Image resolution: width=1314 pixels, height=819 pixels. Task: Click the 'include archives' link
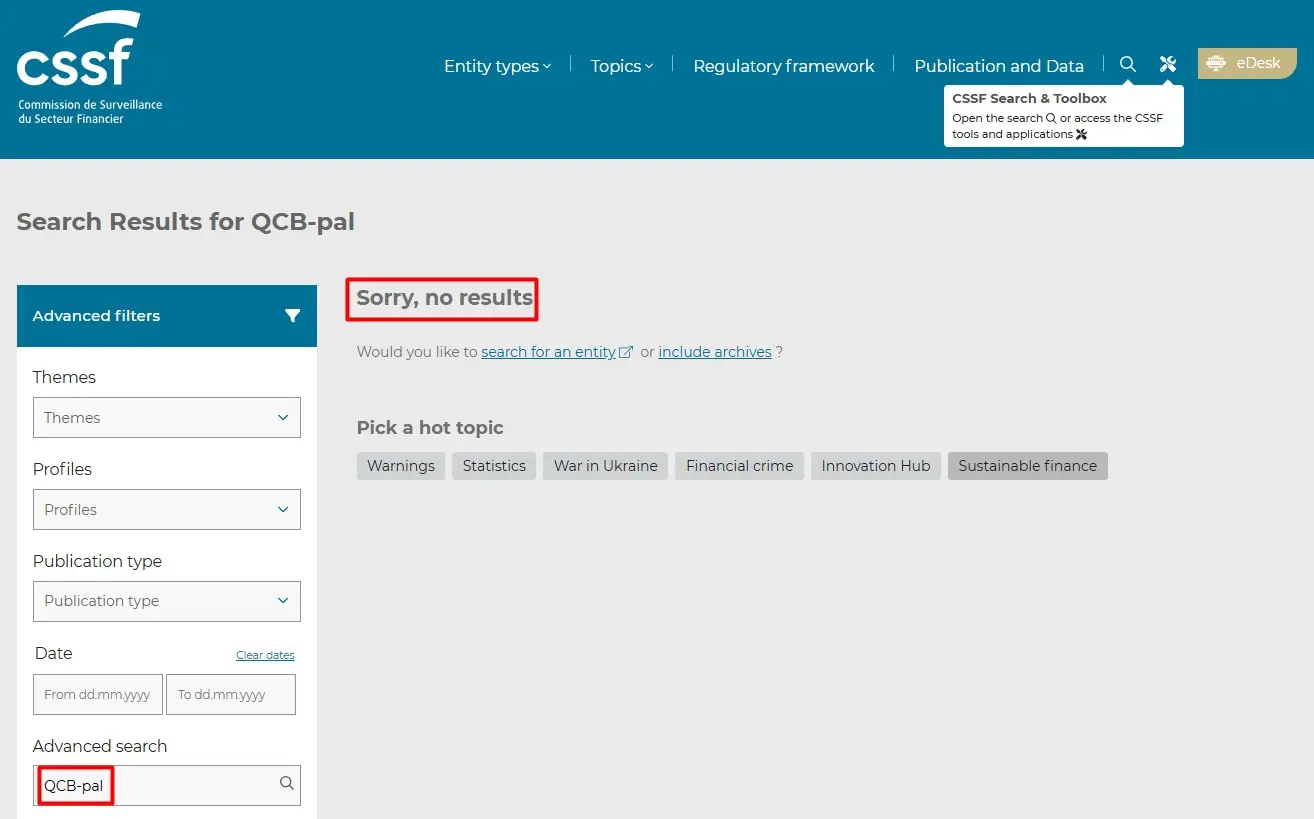click(714, 352)
